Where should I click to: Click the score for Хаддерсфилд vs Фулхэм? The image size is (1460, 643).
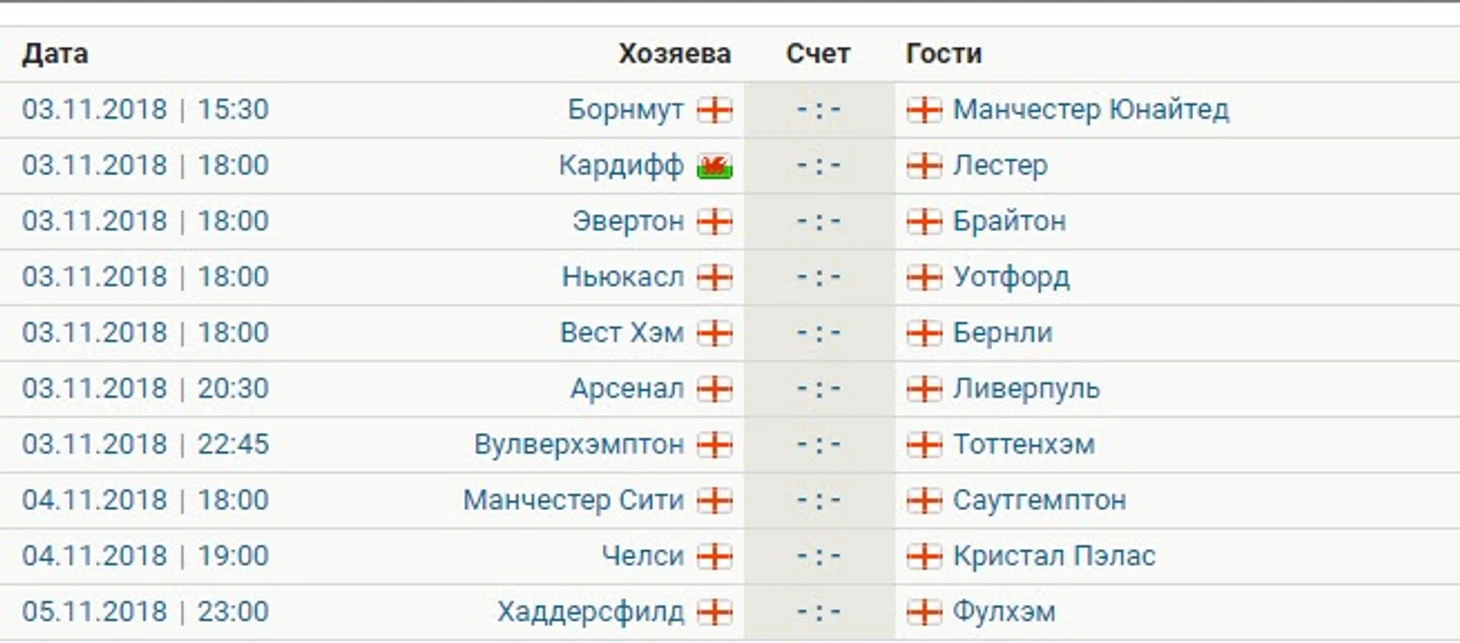point(819,613)
